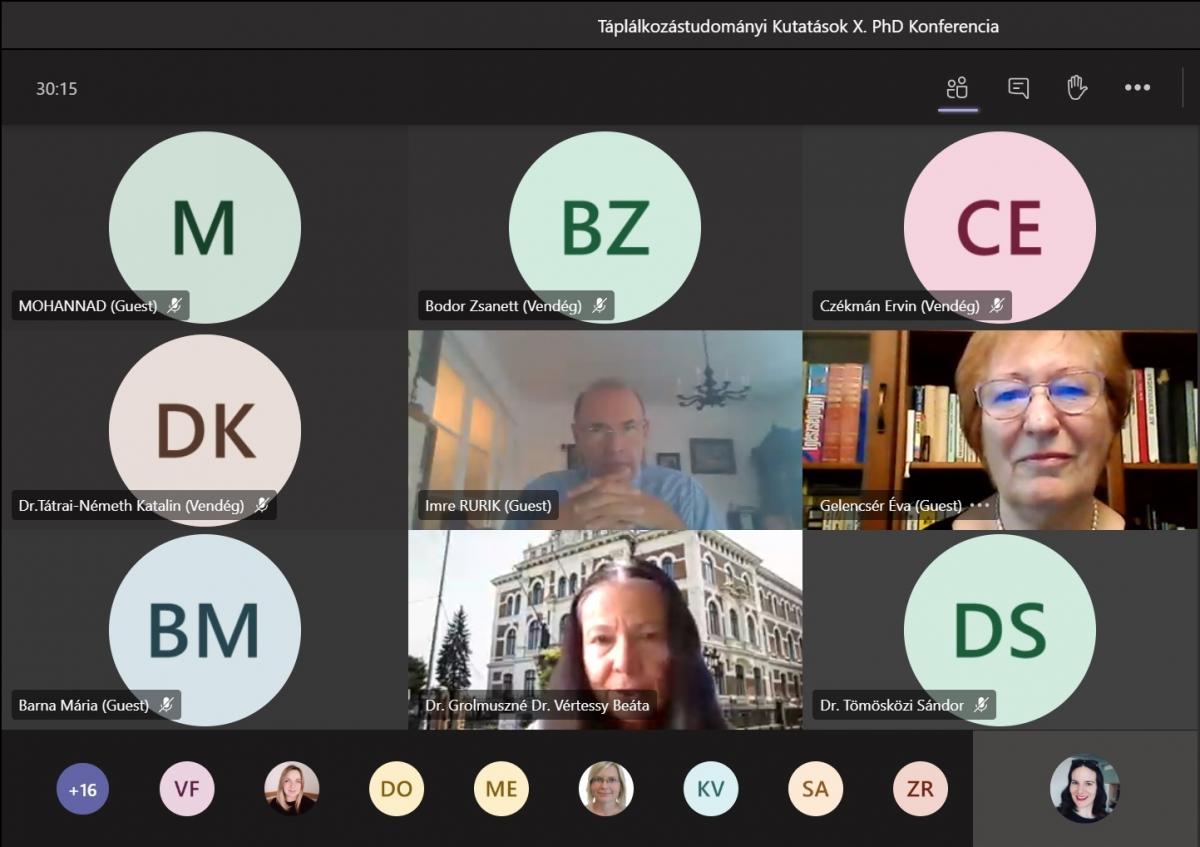Click the Dr.Tátrai-Németh Katalin (Vendég) name label
The height and width of the screenshot is (847, 1200).
pos(131,506)
